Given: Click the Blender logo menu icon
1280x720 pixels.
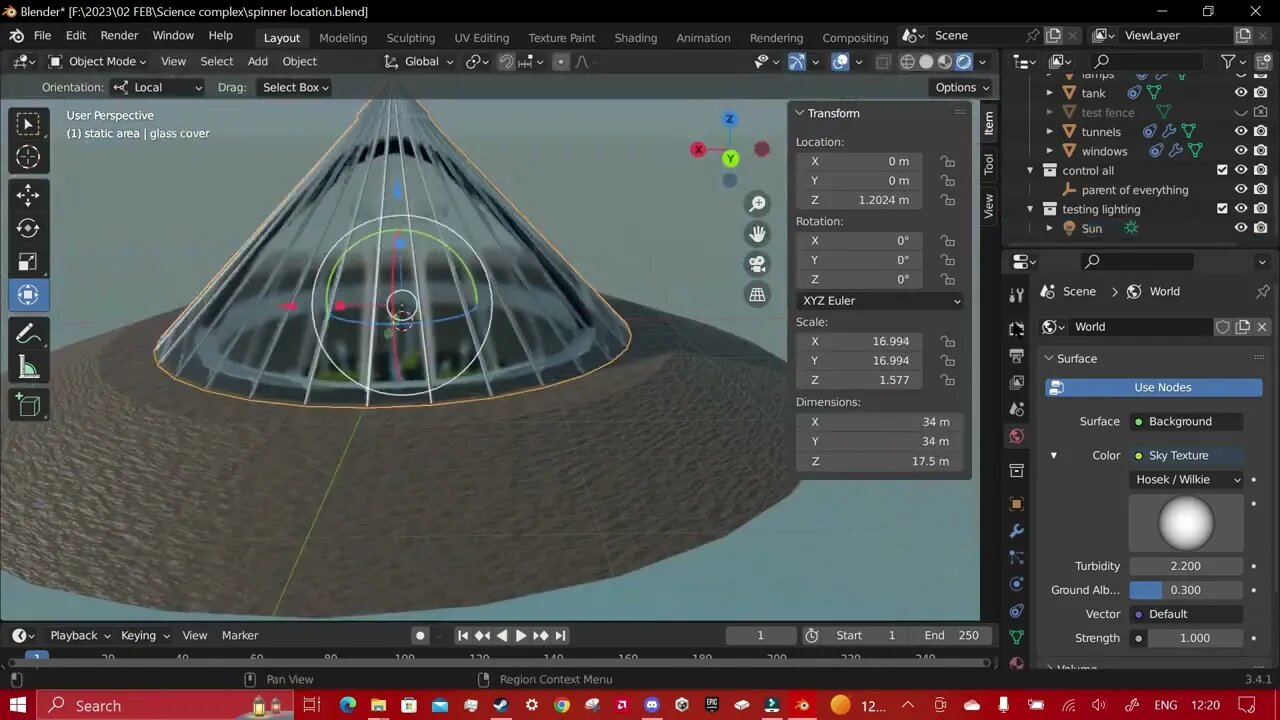Looking at the screenshot, I should 16,35.
